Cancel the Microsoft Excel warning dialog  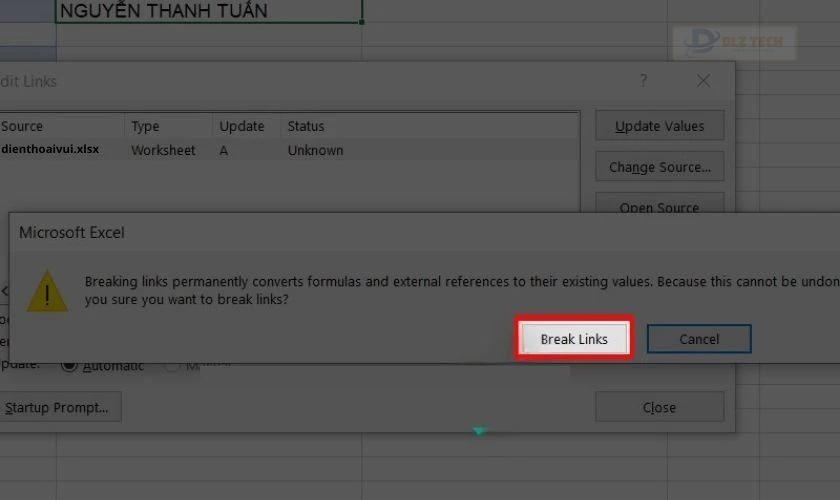699,339
